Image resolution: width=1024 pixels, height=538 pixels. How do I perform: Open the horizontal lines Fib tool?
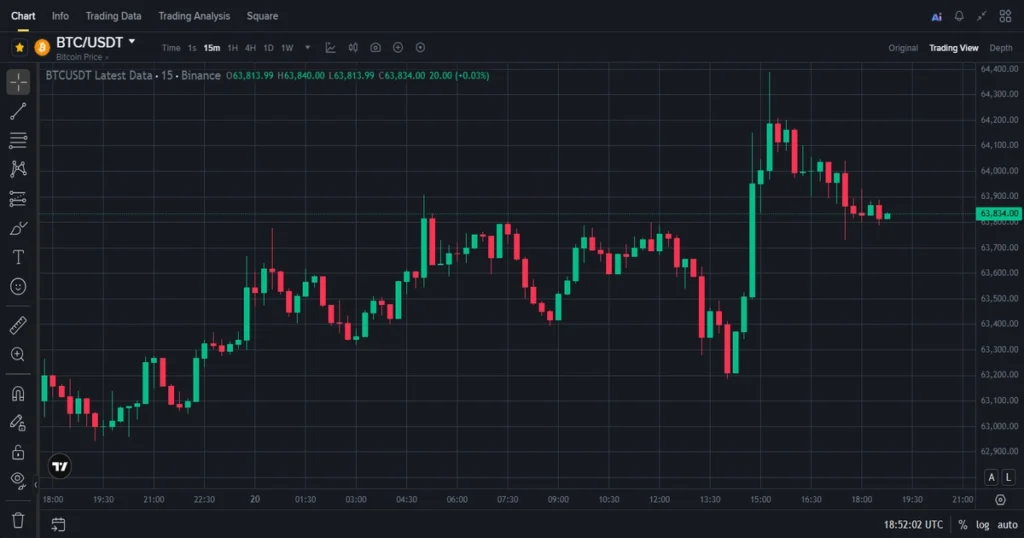pyautogui.click(x=18, y=140)
